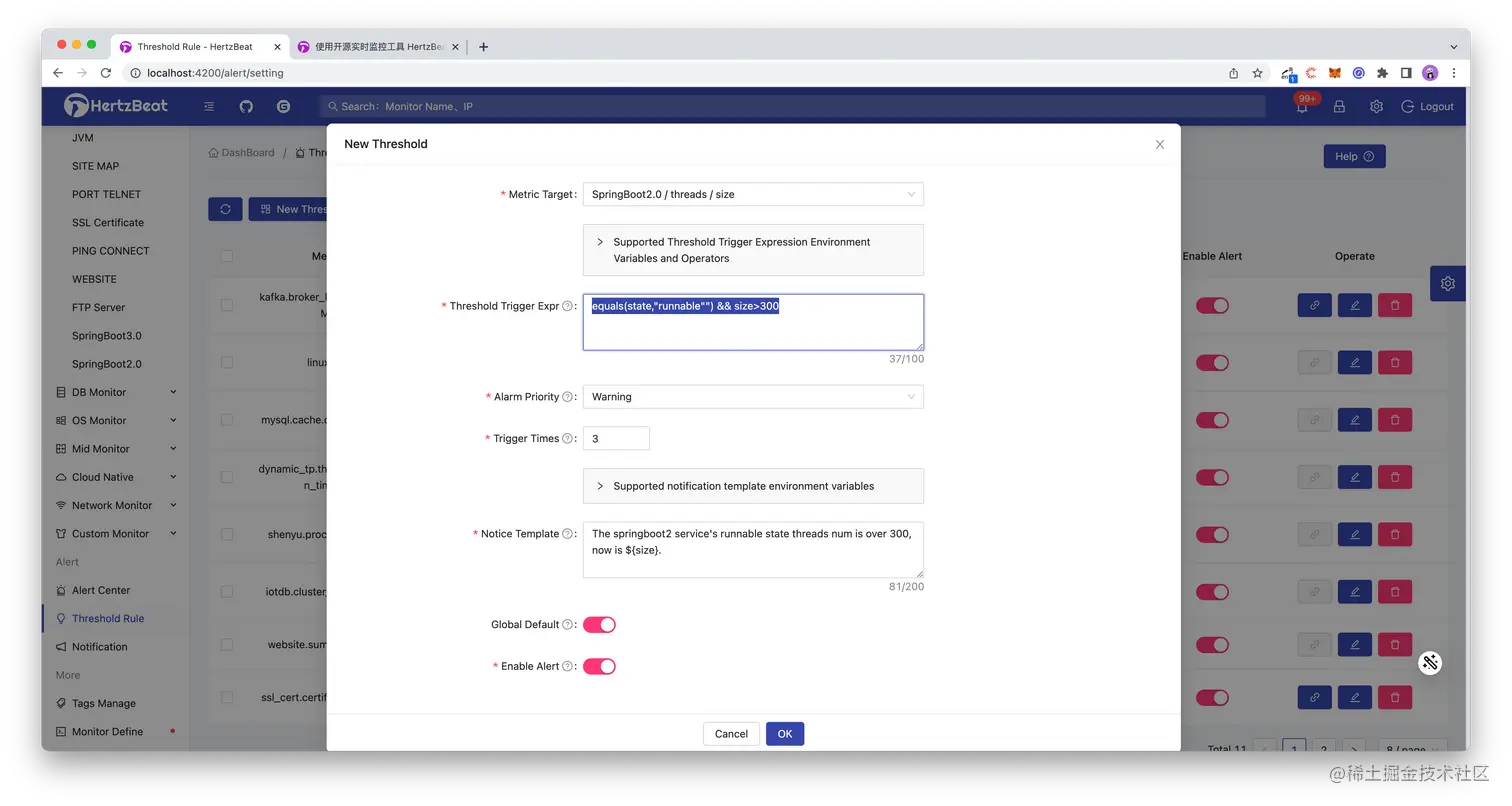Show help for Global Default
This screenshot has height=806, width=1512.
point(567,625)
